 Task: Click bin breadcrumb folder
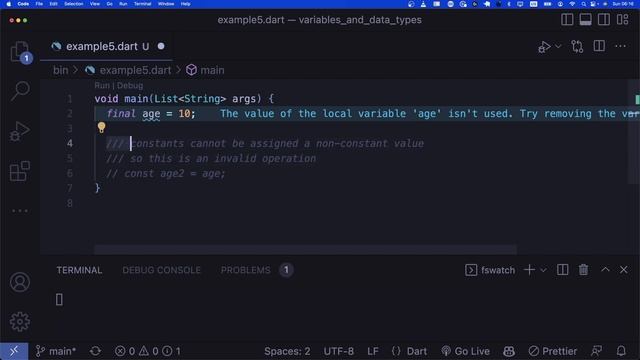(60, 70)
